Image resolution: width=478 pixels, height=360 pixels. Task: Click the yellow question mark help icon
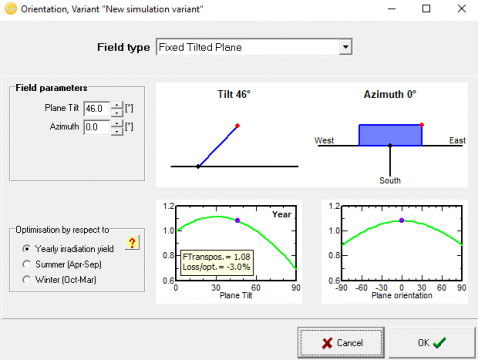pyautogui.click(x=132, y=243)
